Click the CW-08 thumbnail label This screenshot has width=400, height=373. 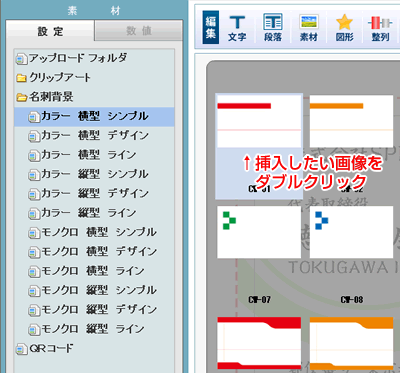point(352,300)
